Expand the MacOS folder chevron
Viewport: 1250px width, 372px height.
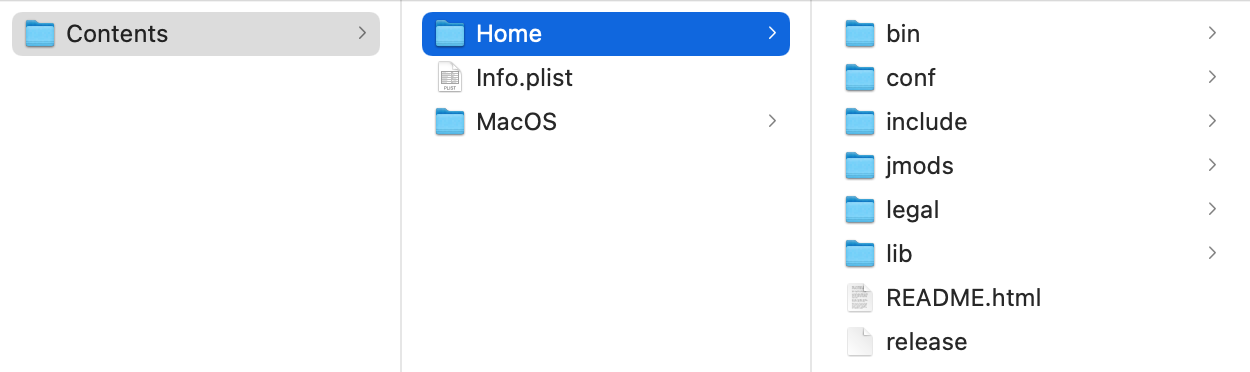pyautogui.click(x=772, y=121)
